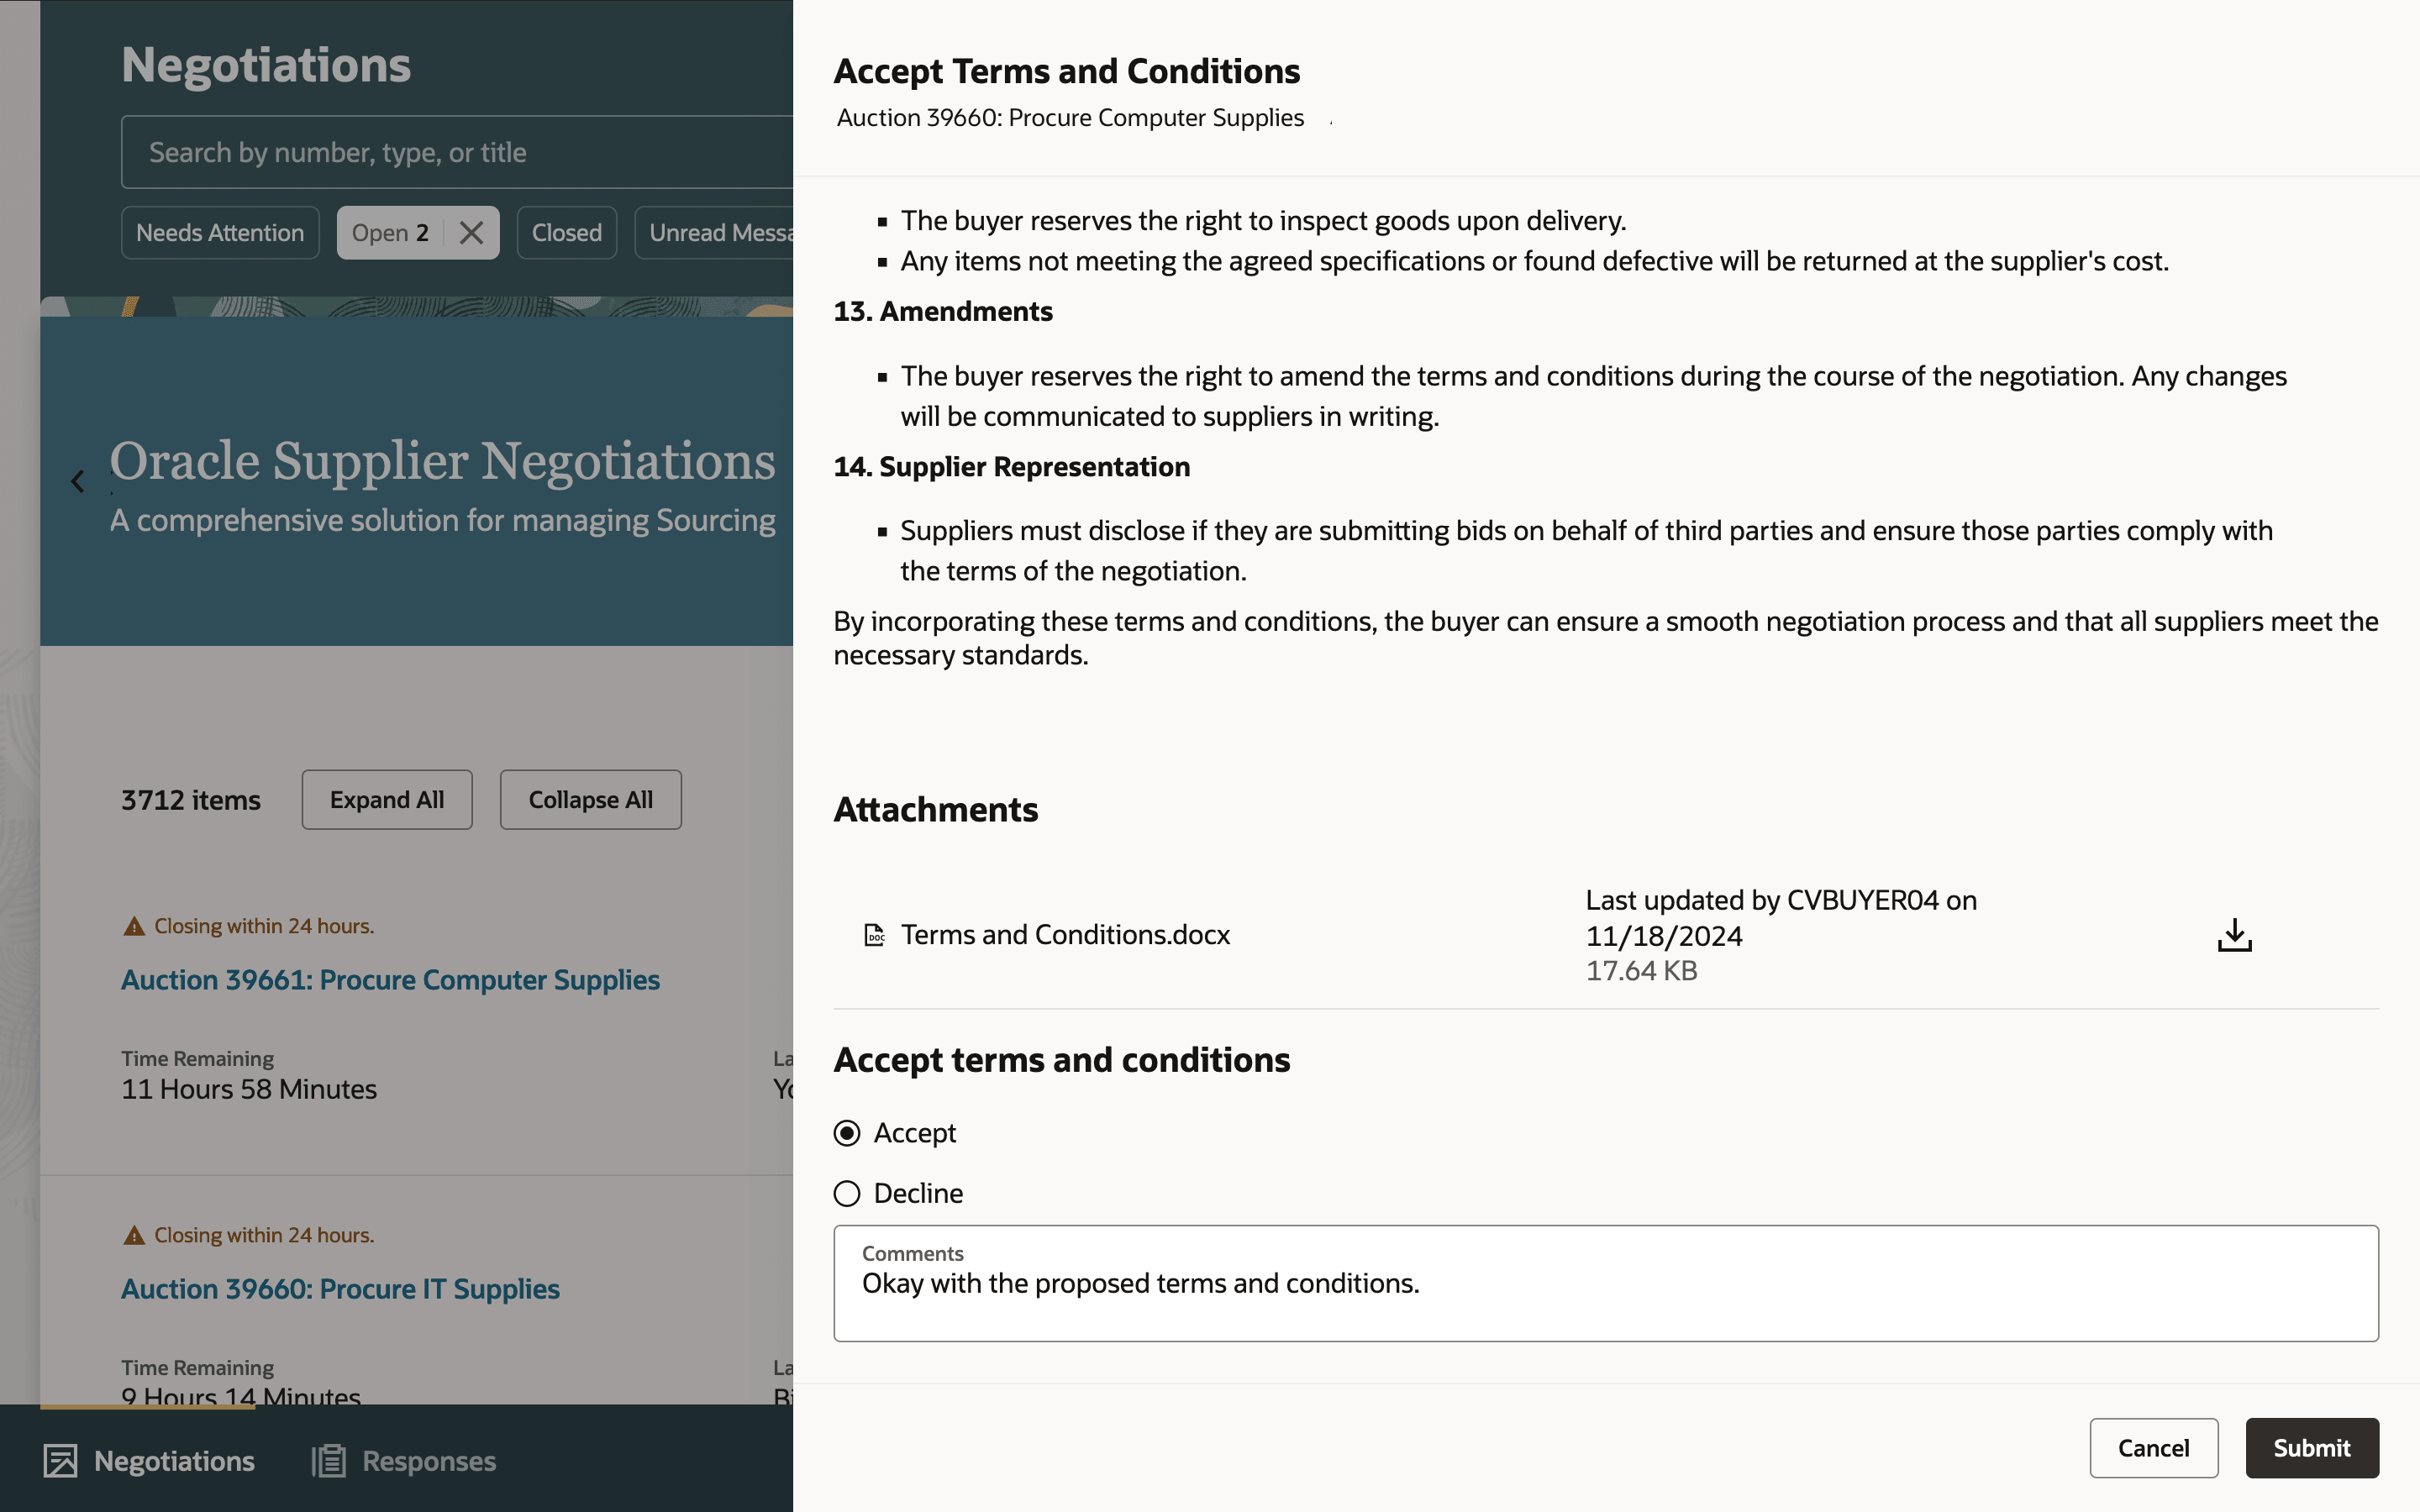
Task: Click the Negotiations icon in bottom bar
Action: pos(60,1461)
